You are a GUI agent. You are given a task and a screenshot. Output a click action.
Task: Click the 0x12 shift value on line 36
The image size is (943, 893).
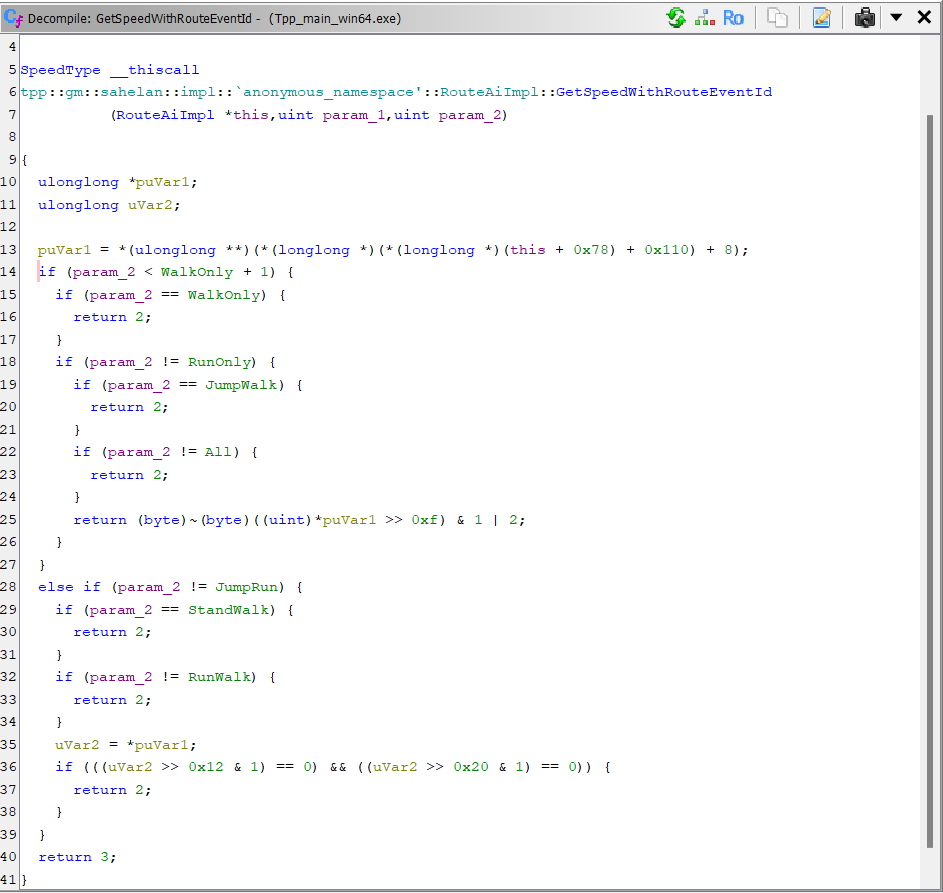[206, 767]
